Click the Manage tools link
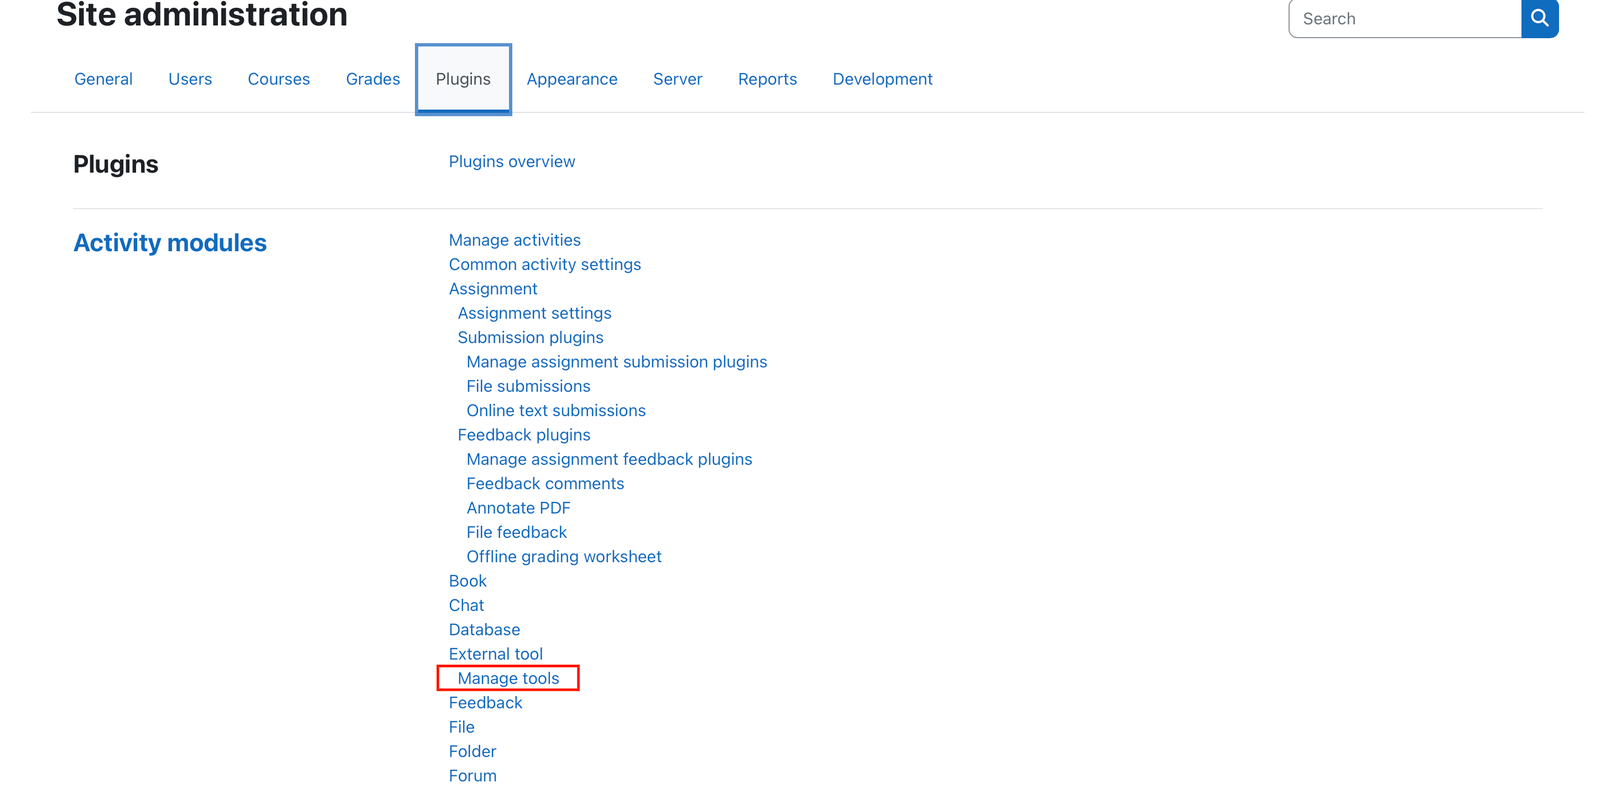 pyautogui.click(x=508, y=678)
